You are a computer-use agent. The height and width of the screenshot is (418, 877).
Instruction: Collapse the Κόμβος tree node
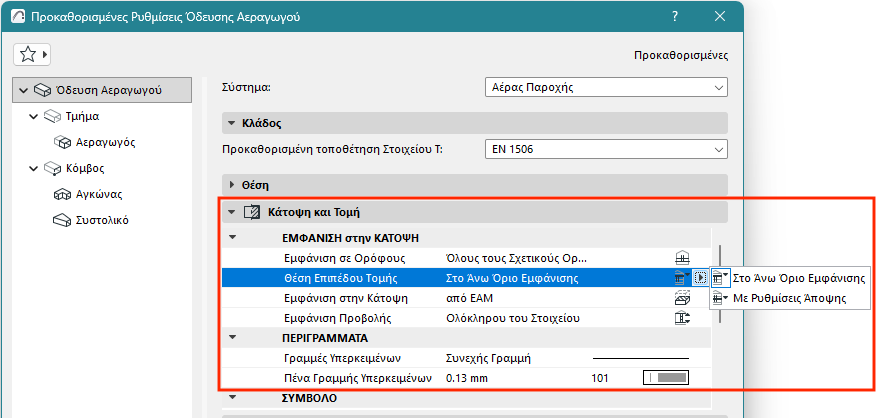pos(34,168)
